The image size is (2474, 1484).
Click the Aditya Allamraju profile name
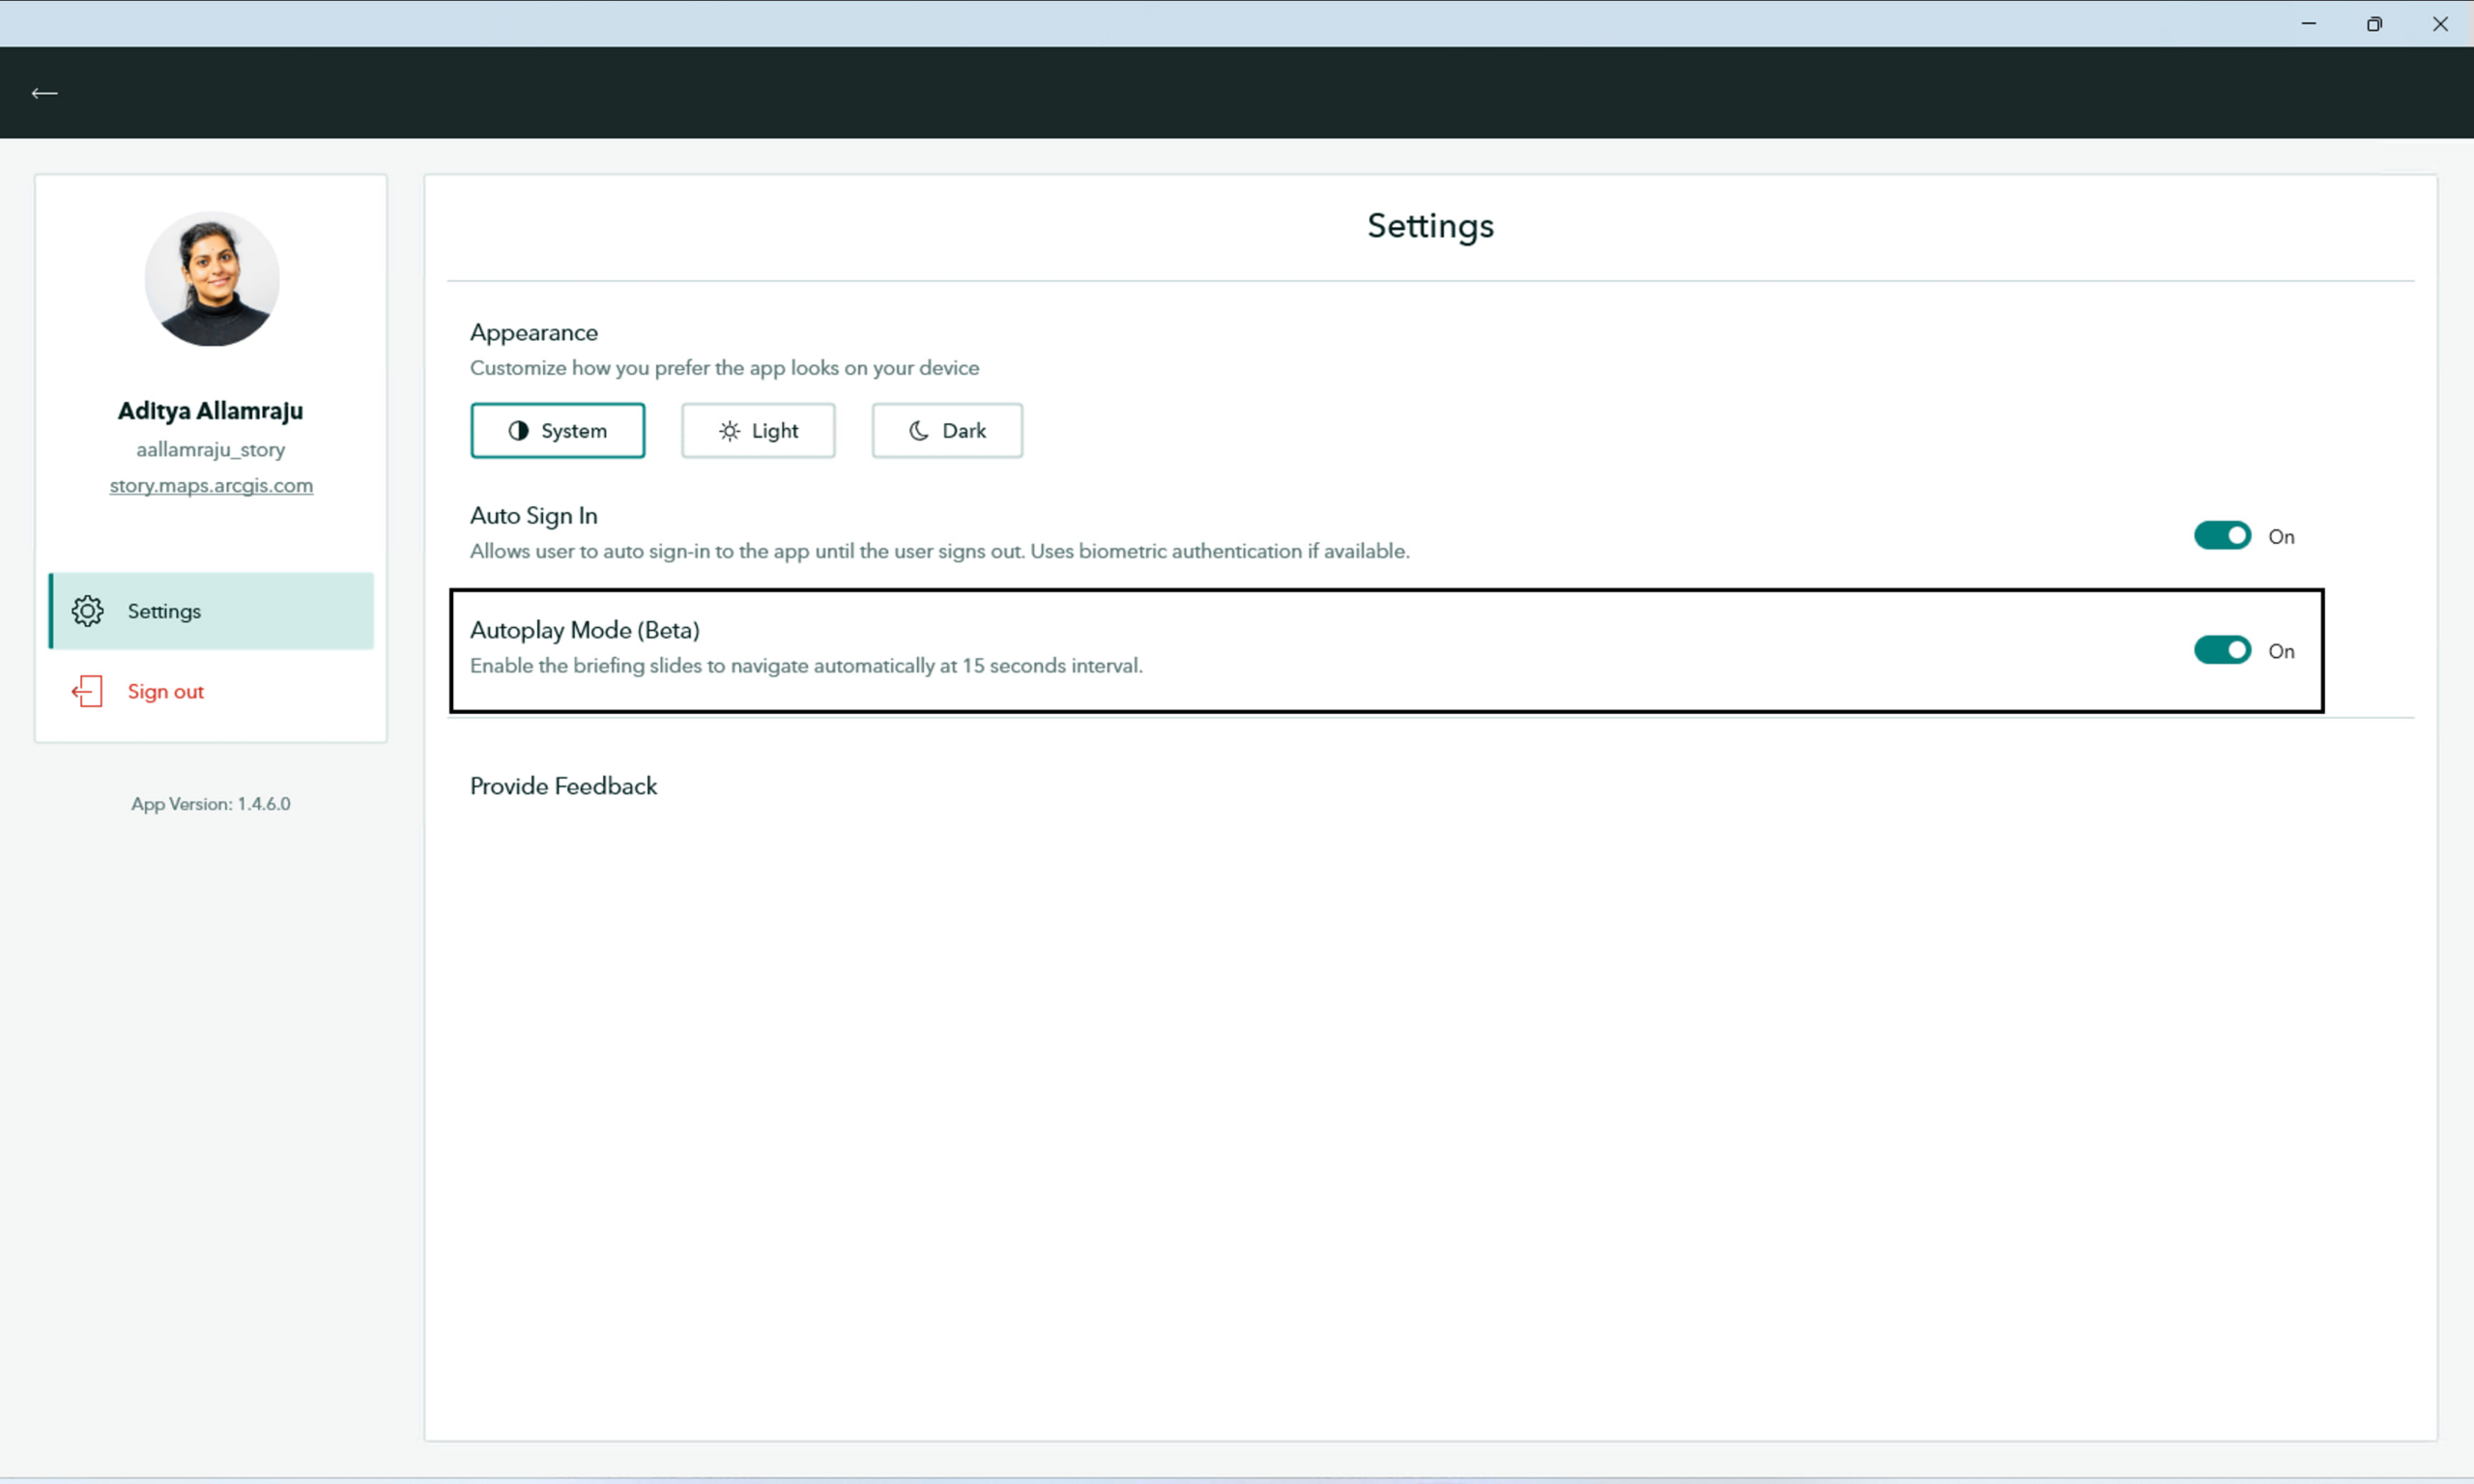pos(210,411)
